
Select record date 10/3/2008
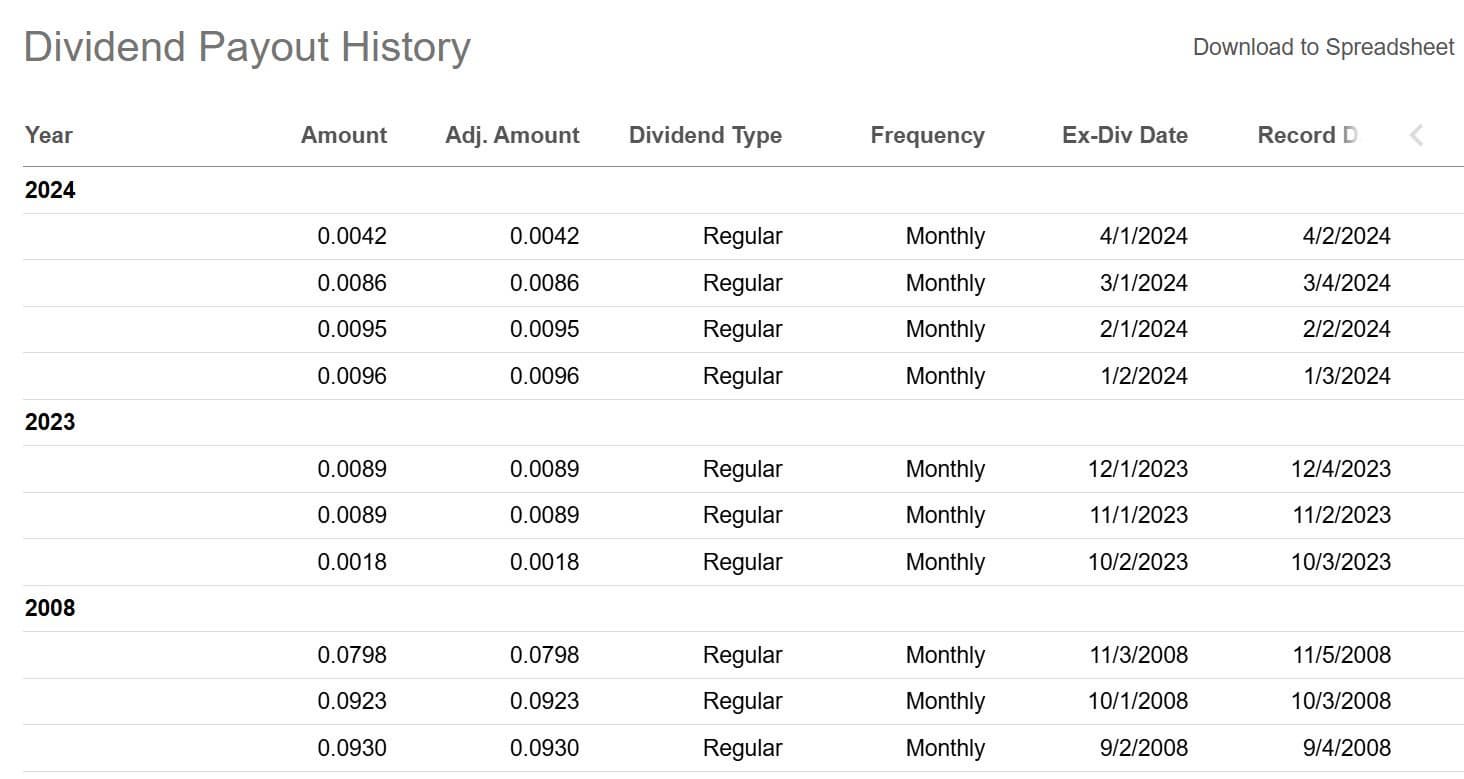1341,701
